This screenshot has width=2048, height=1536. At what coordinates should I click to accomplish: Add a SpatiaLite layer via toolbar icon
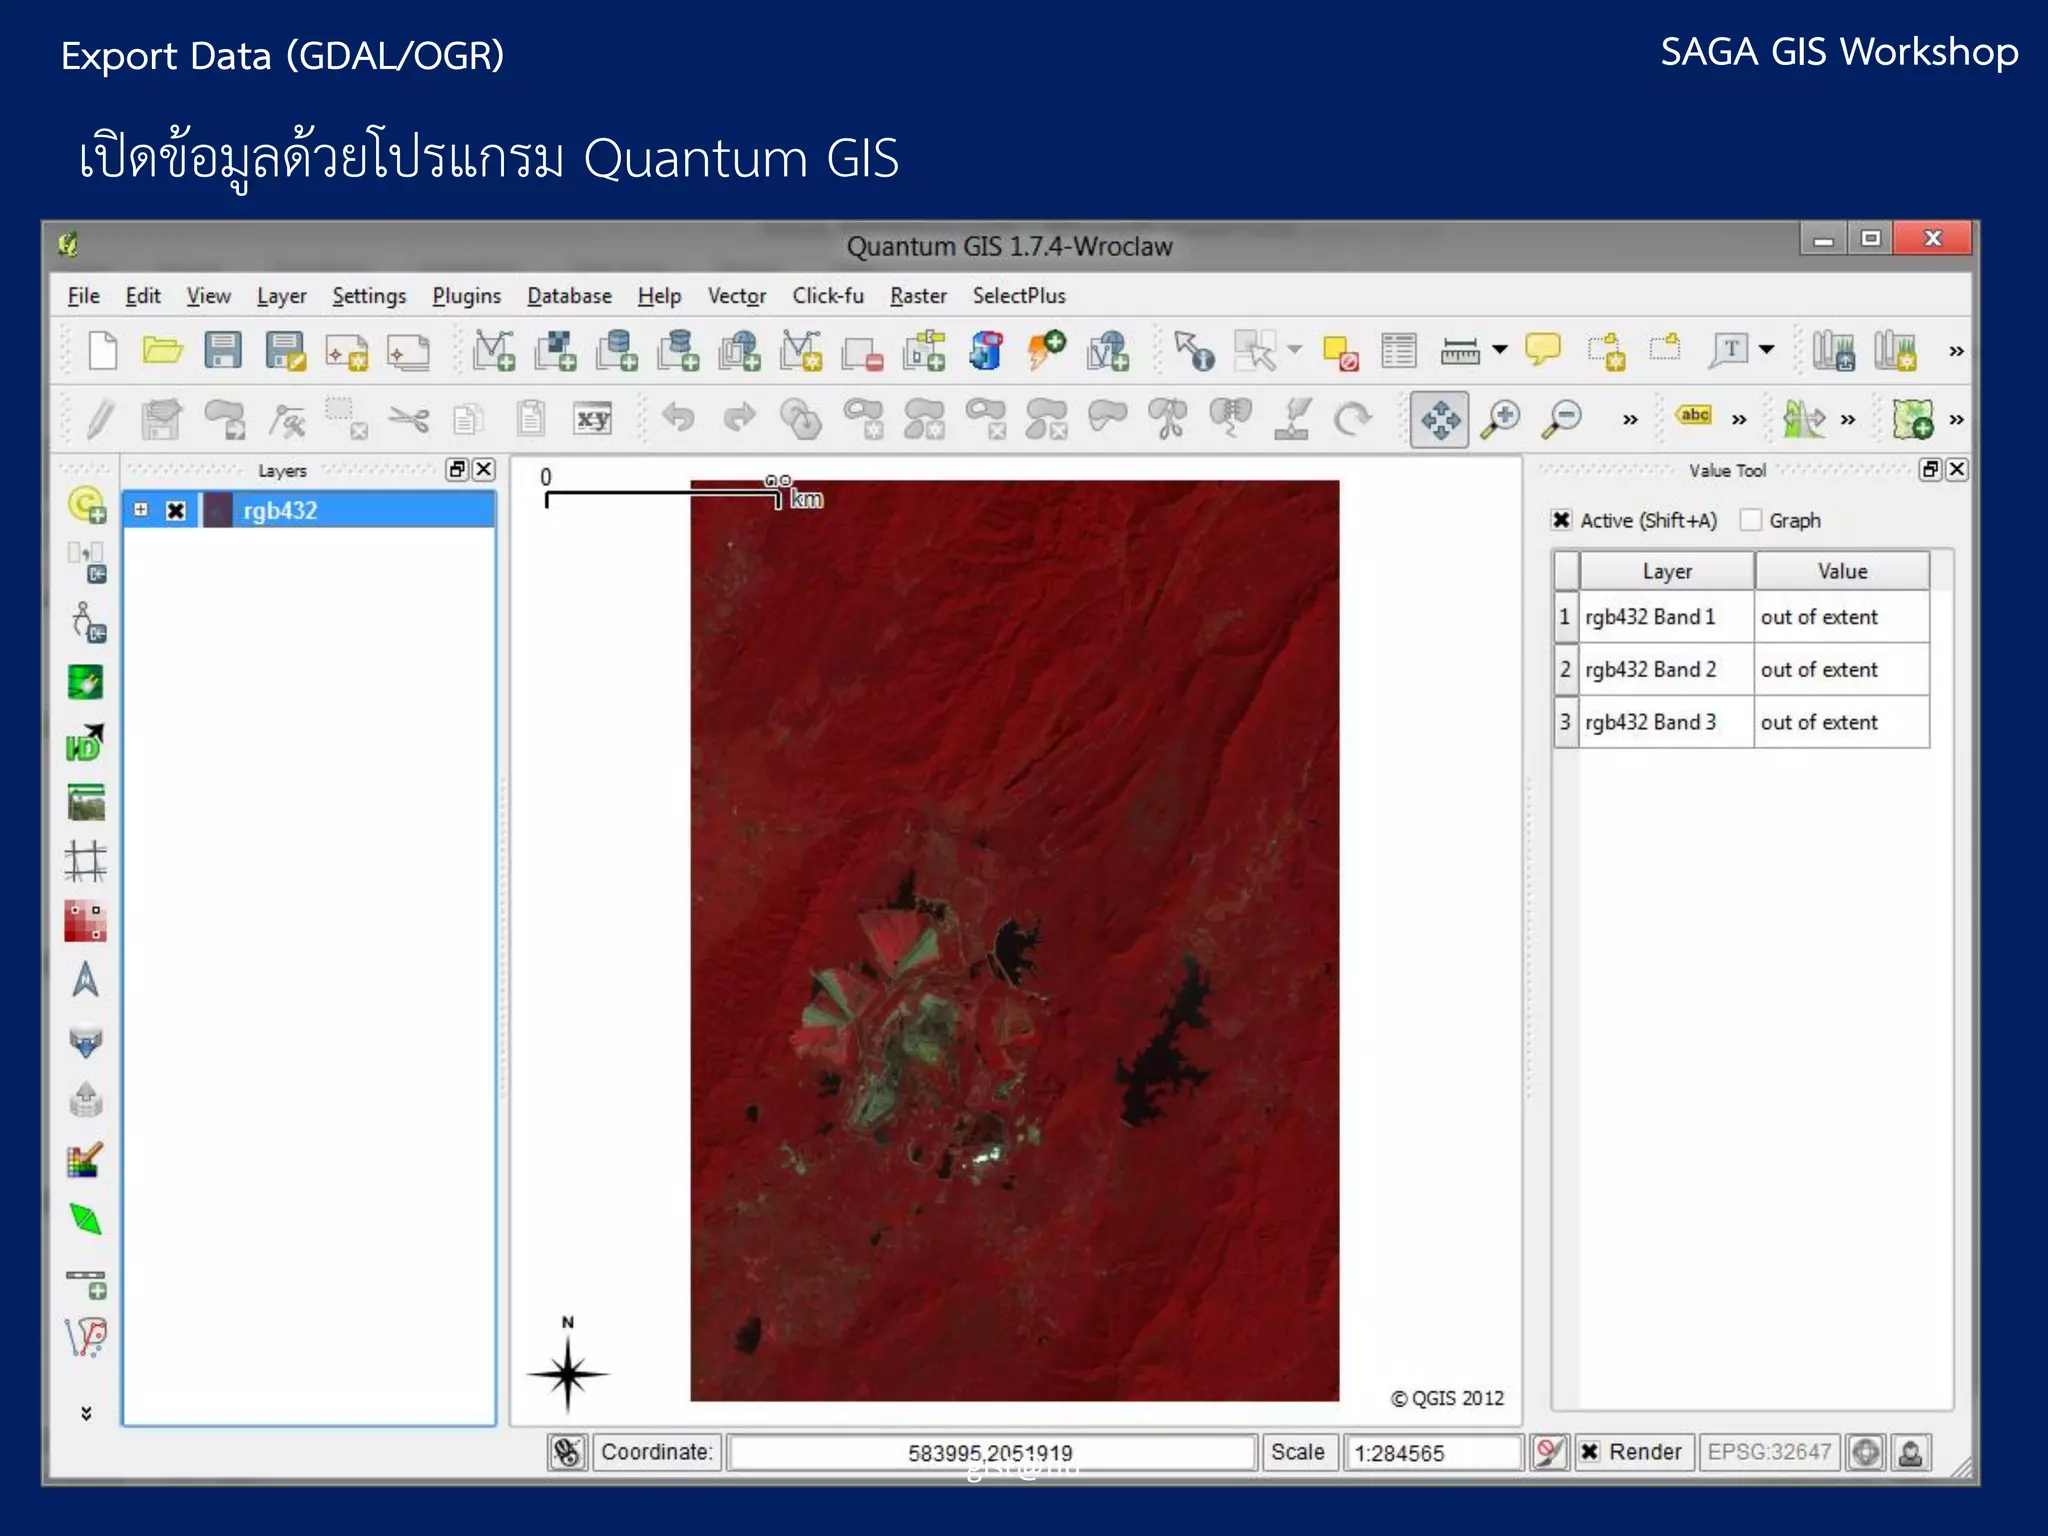click(x=678, y=351)
